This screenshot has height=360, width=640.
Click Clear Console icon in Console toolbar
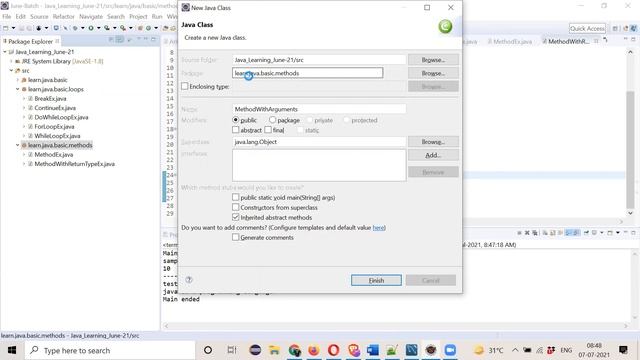[545, 233]
